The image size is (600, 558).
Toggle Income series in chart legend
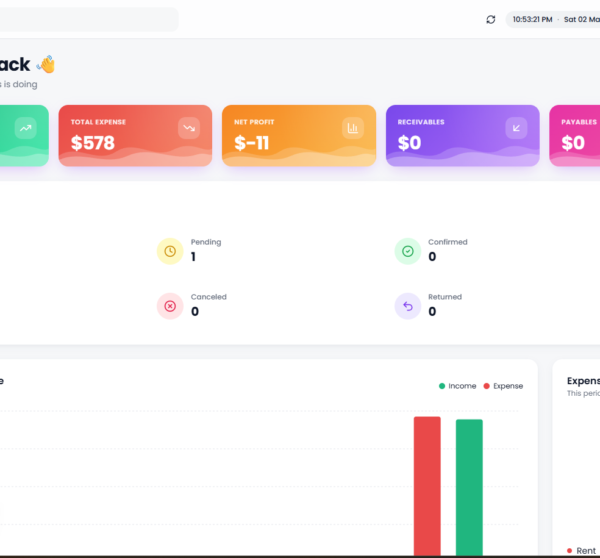coord(458,386)
